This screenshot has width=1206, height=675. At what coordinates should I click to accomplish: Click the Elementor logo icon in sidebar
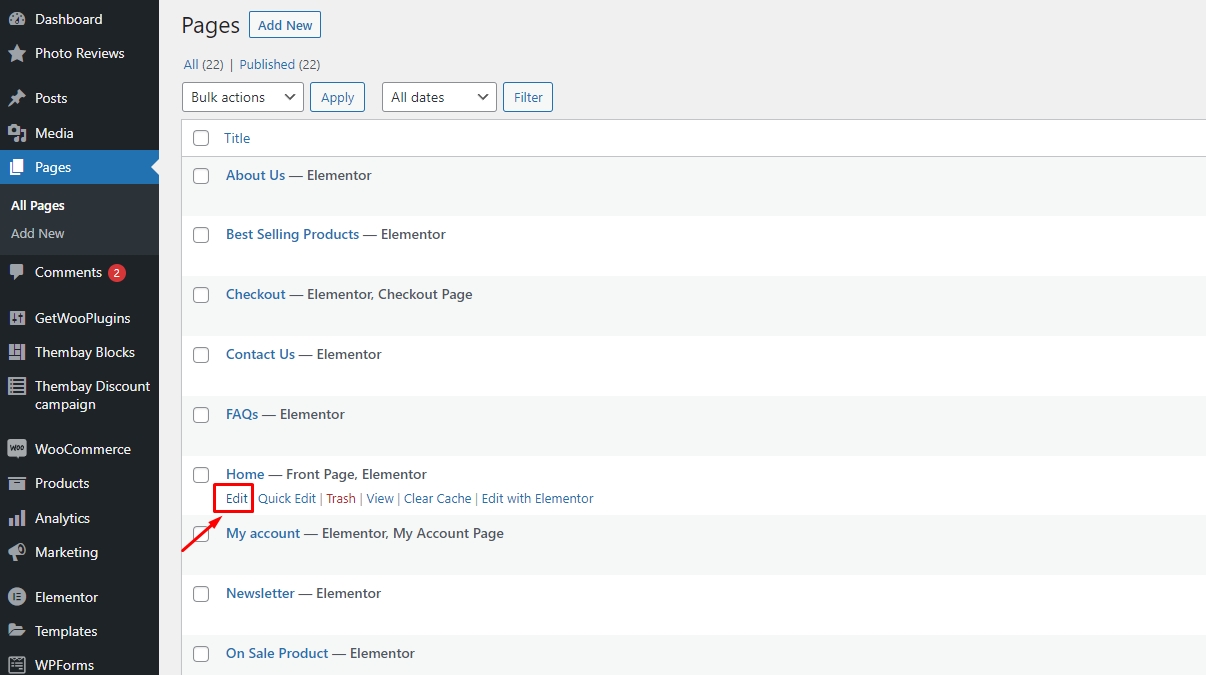(x=17, y=597)
